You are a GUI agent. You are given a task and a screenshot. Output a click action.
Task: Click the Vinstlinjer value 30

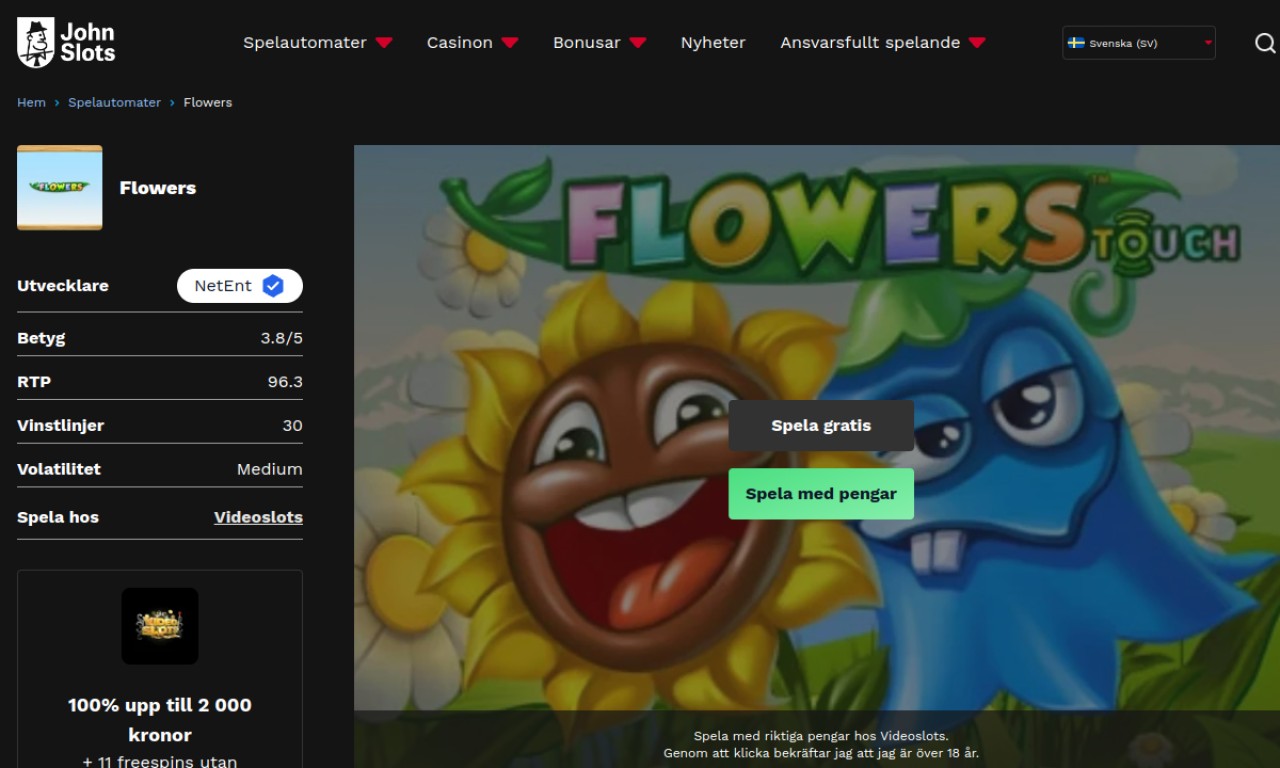tap(292, 426)
